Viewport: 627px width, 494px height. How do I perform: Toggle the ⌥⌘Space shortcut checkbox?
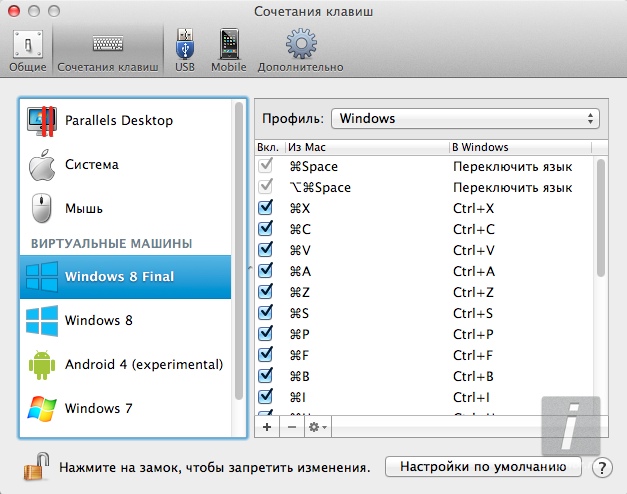(266, 186)
